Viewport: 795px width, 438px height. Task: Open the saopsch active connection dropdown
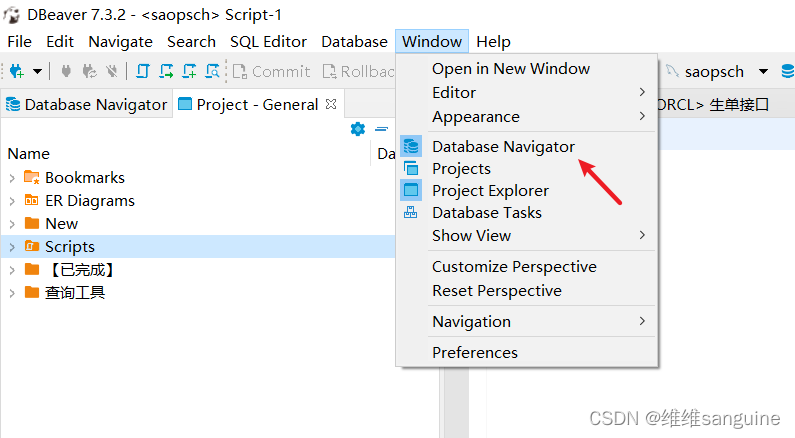click(x=763, y=71)
